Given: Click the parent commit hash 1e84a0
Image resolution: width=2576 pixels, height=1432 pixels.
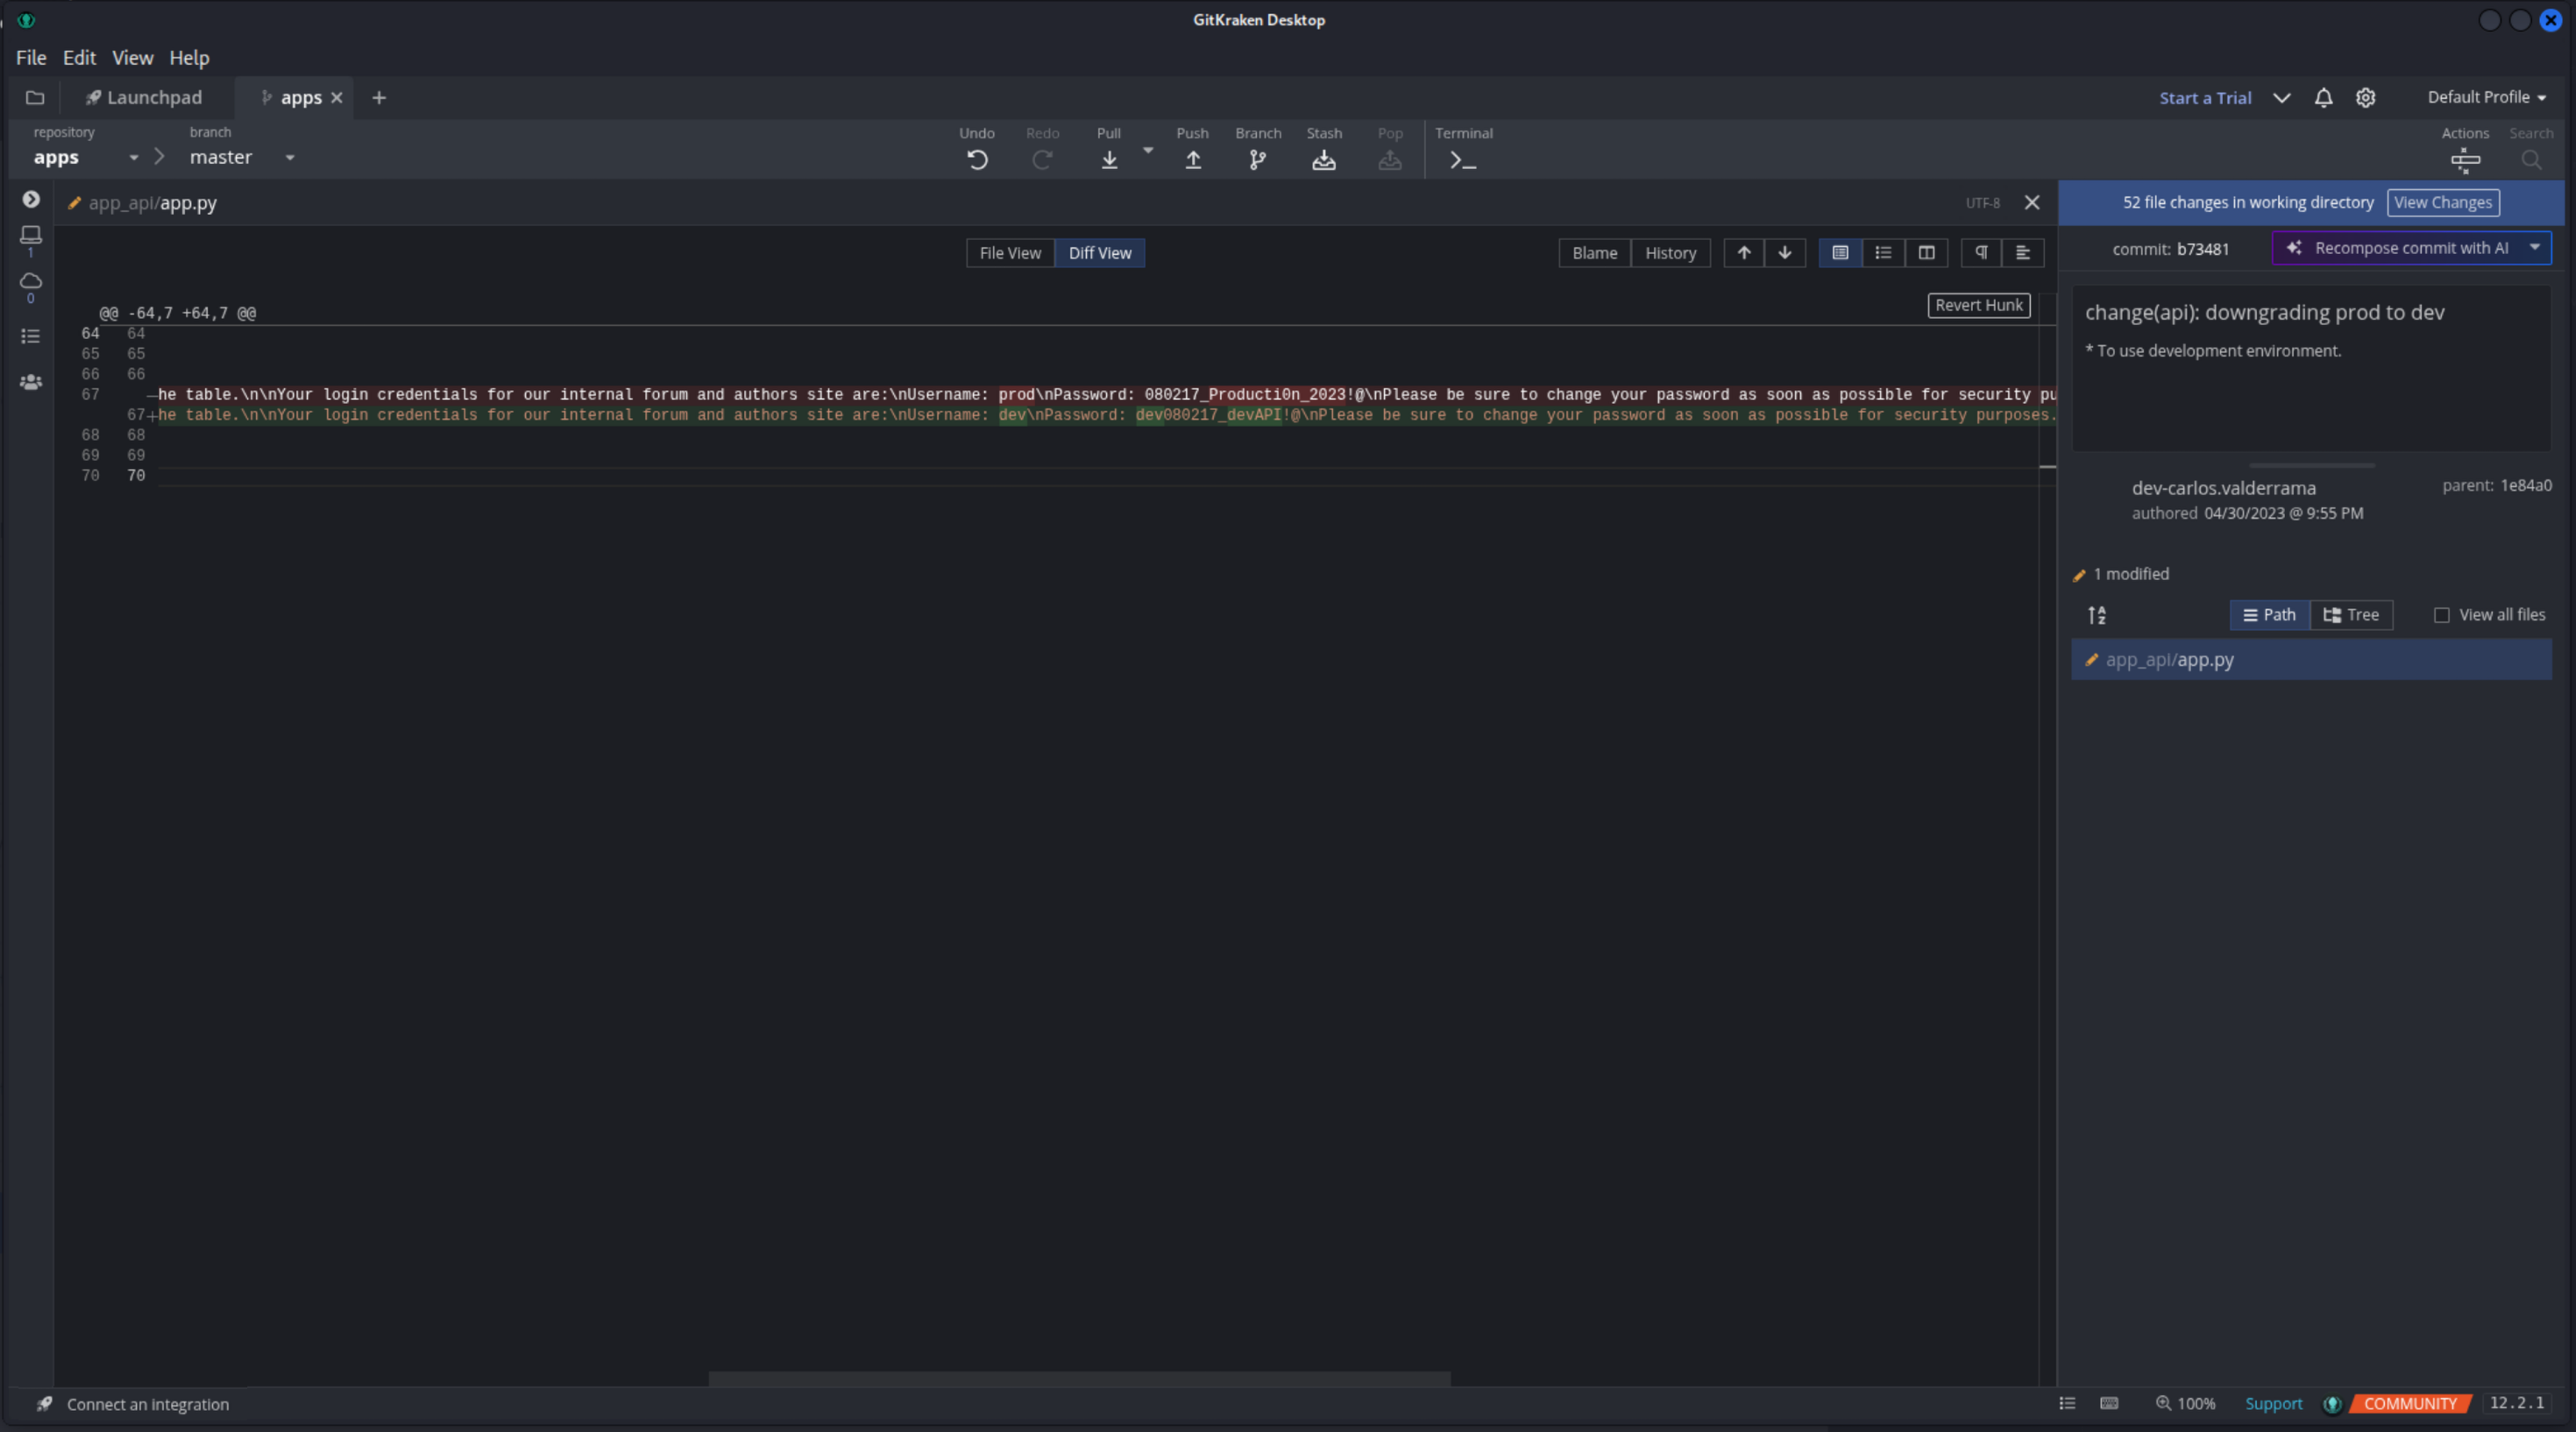Looking at the screenshot, I should coord(2526,485).
